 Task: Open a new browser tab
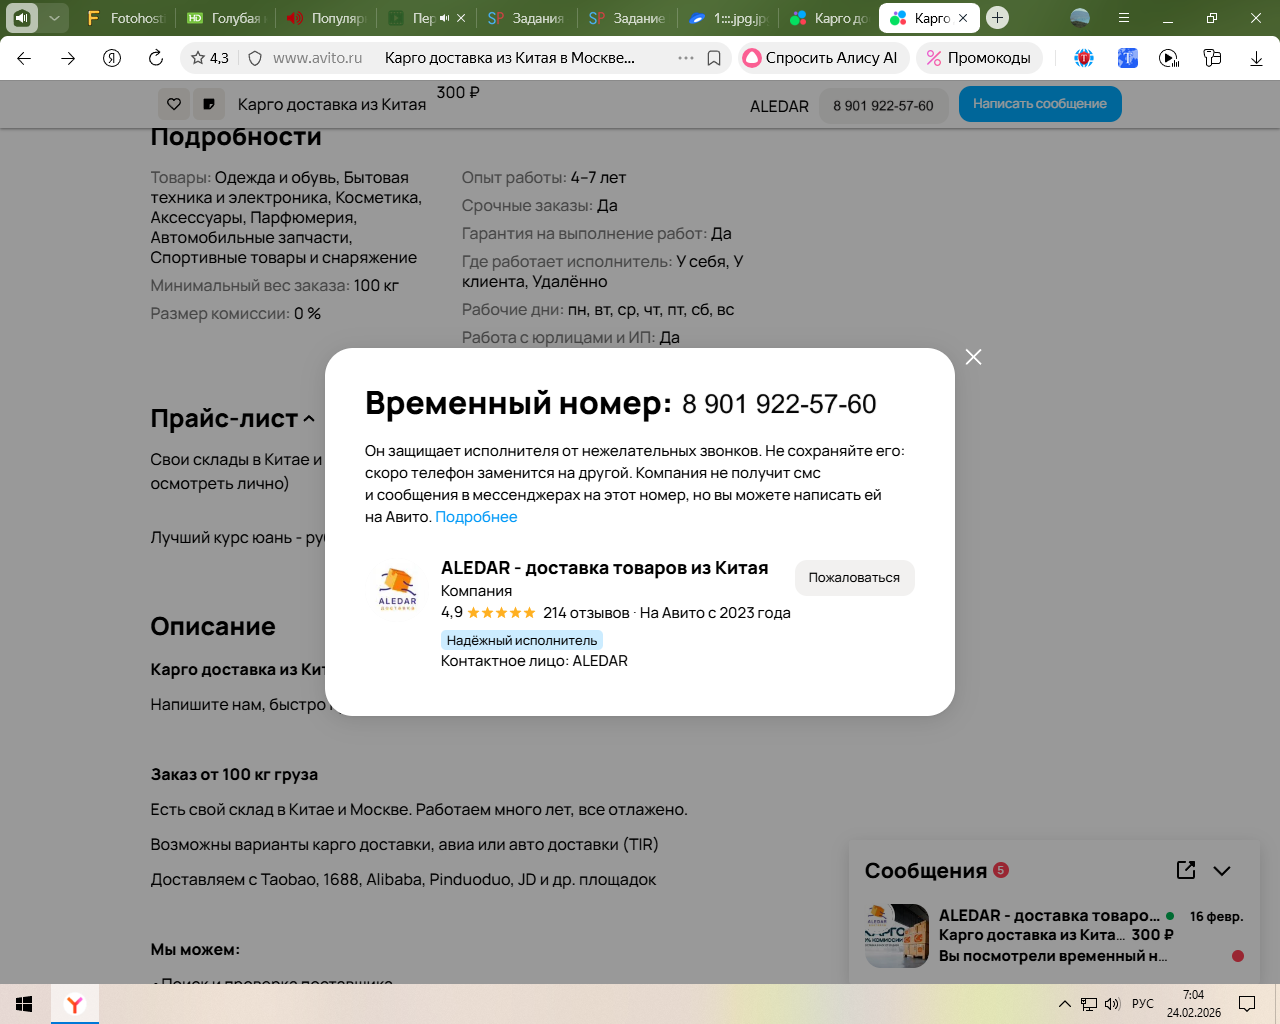997,18
